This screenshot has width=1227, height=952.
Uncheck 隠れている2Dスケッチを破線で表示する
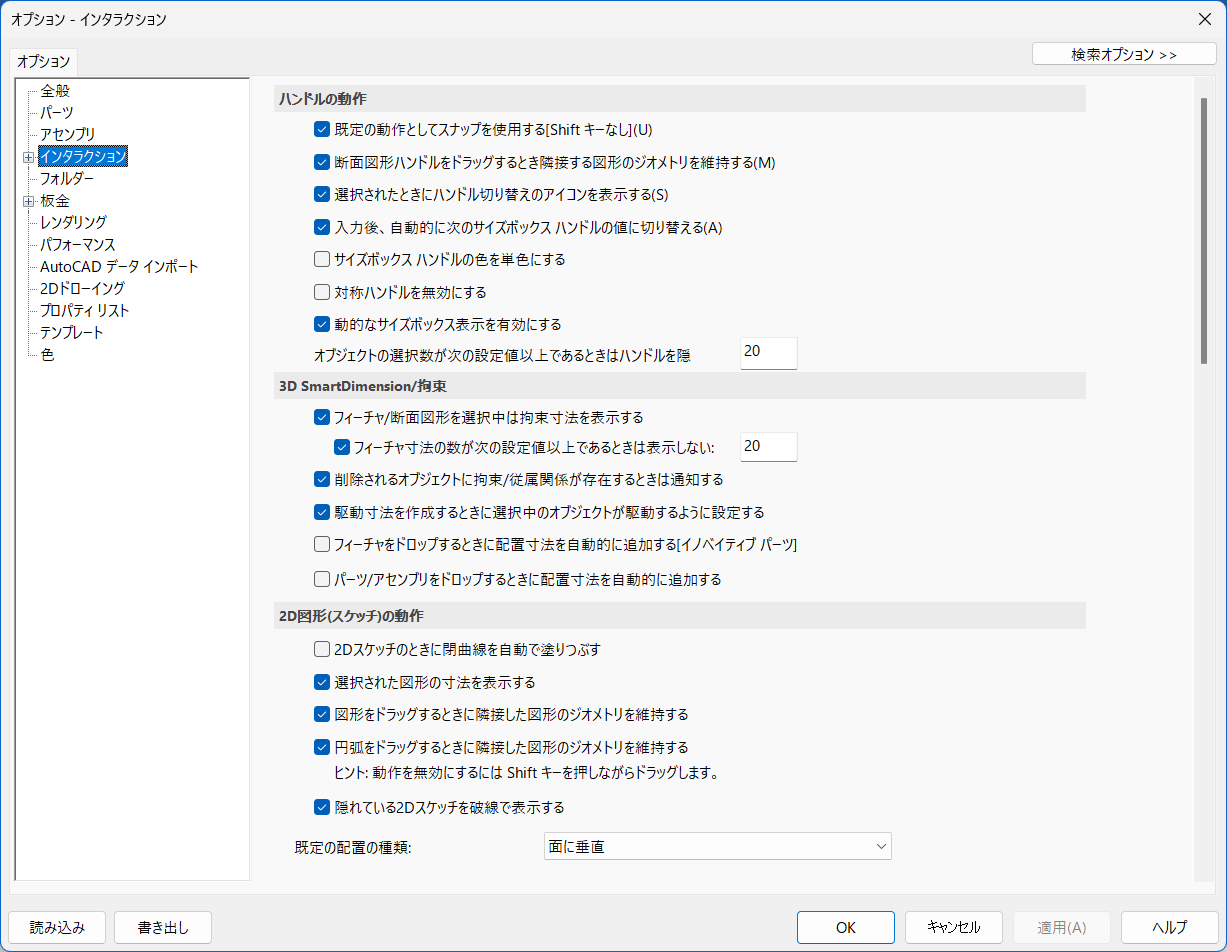(322, 807)
